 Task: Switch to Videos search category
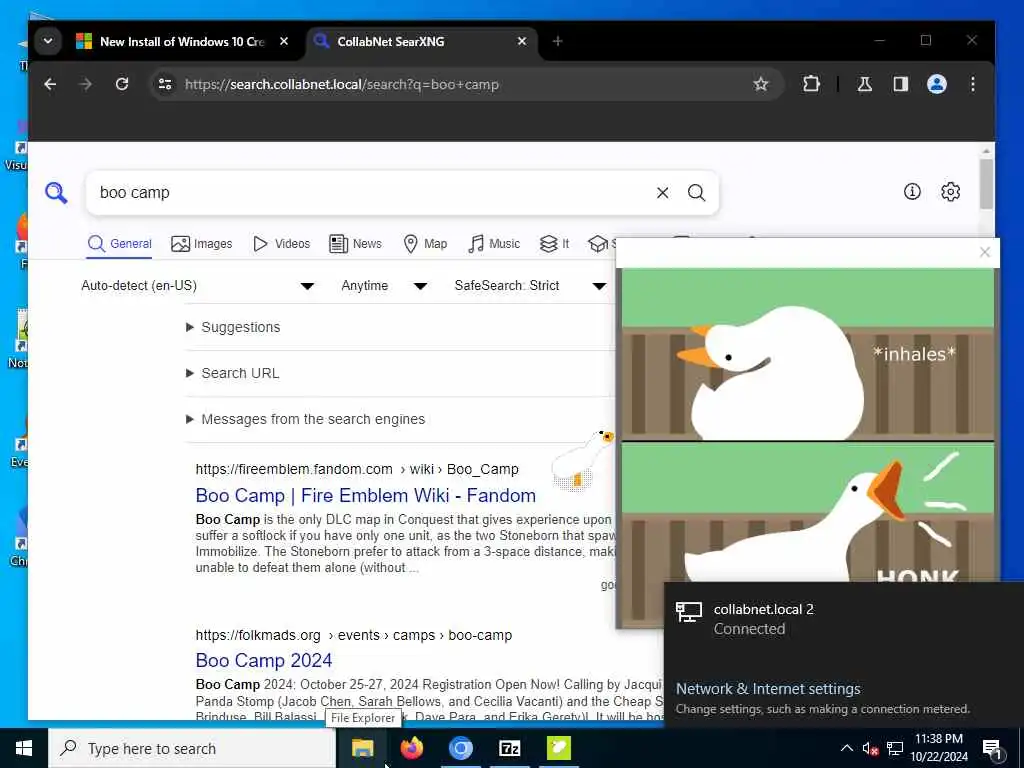click(x=281, y=244)
